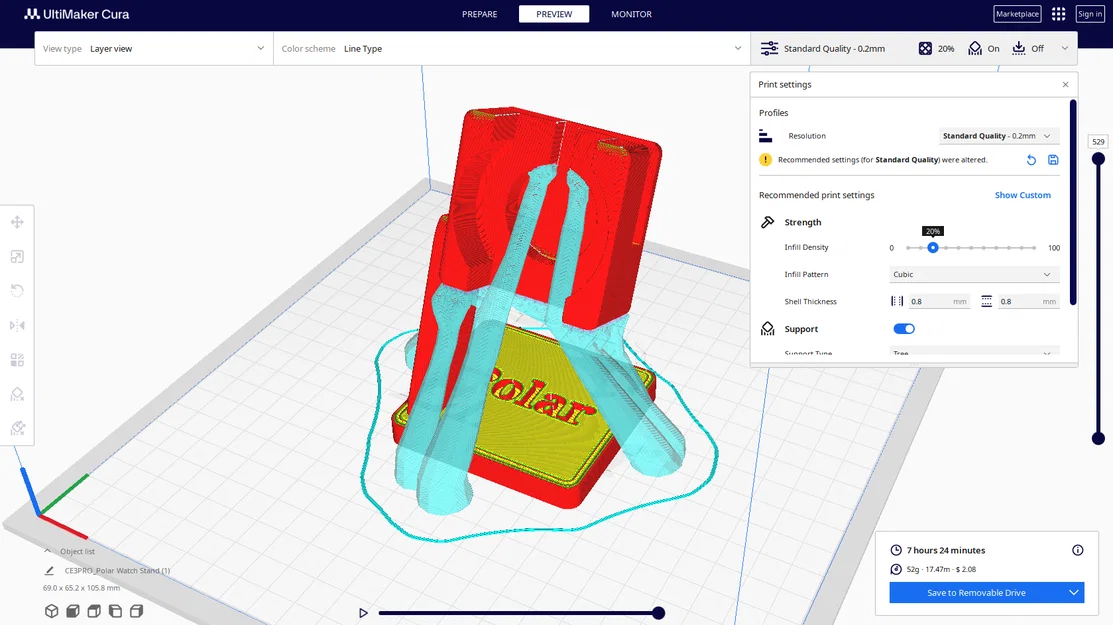1113x625 pixels.
Task: Open Save to Removable Drive options arrow
Action: pyautogui.click(x=1074, y=592)
